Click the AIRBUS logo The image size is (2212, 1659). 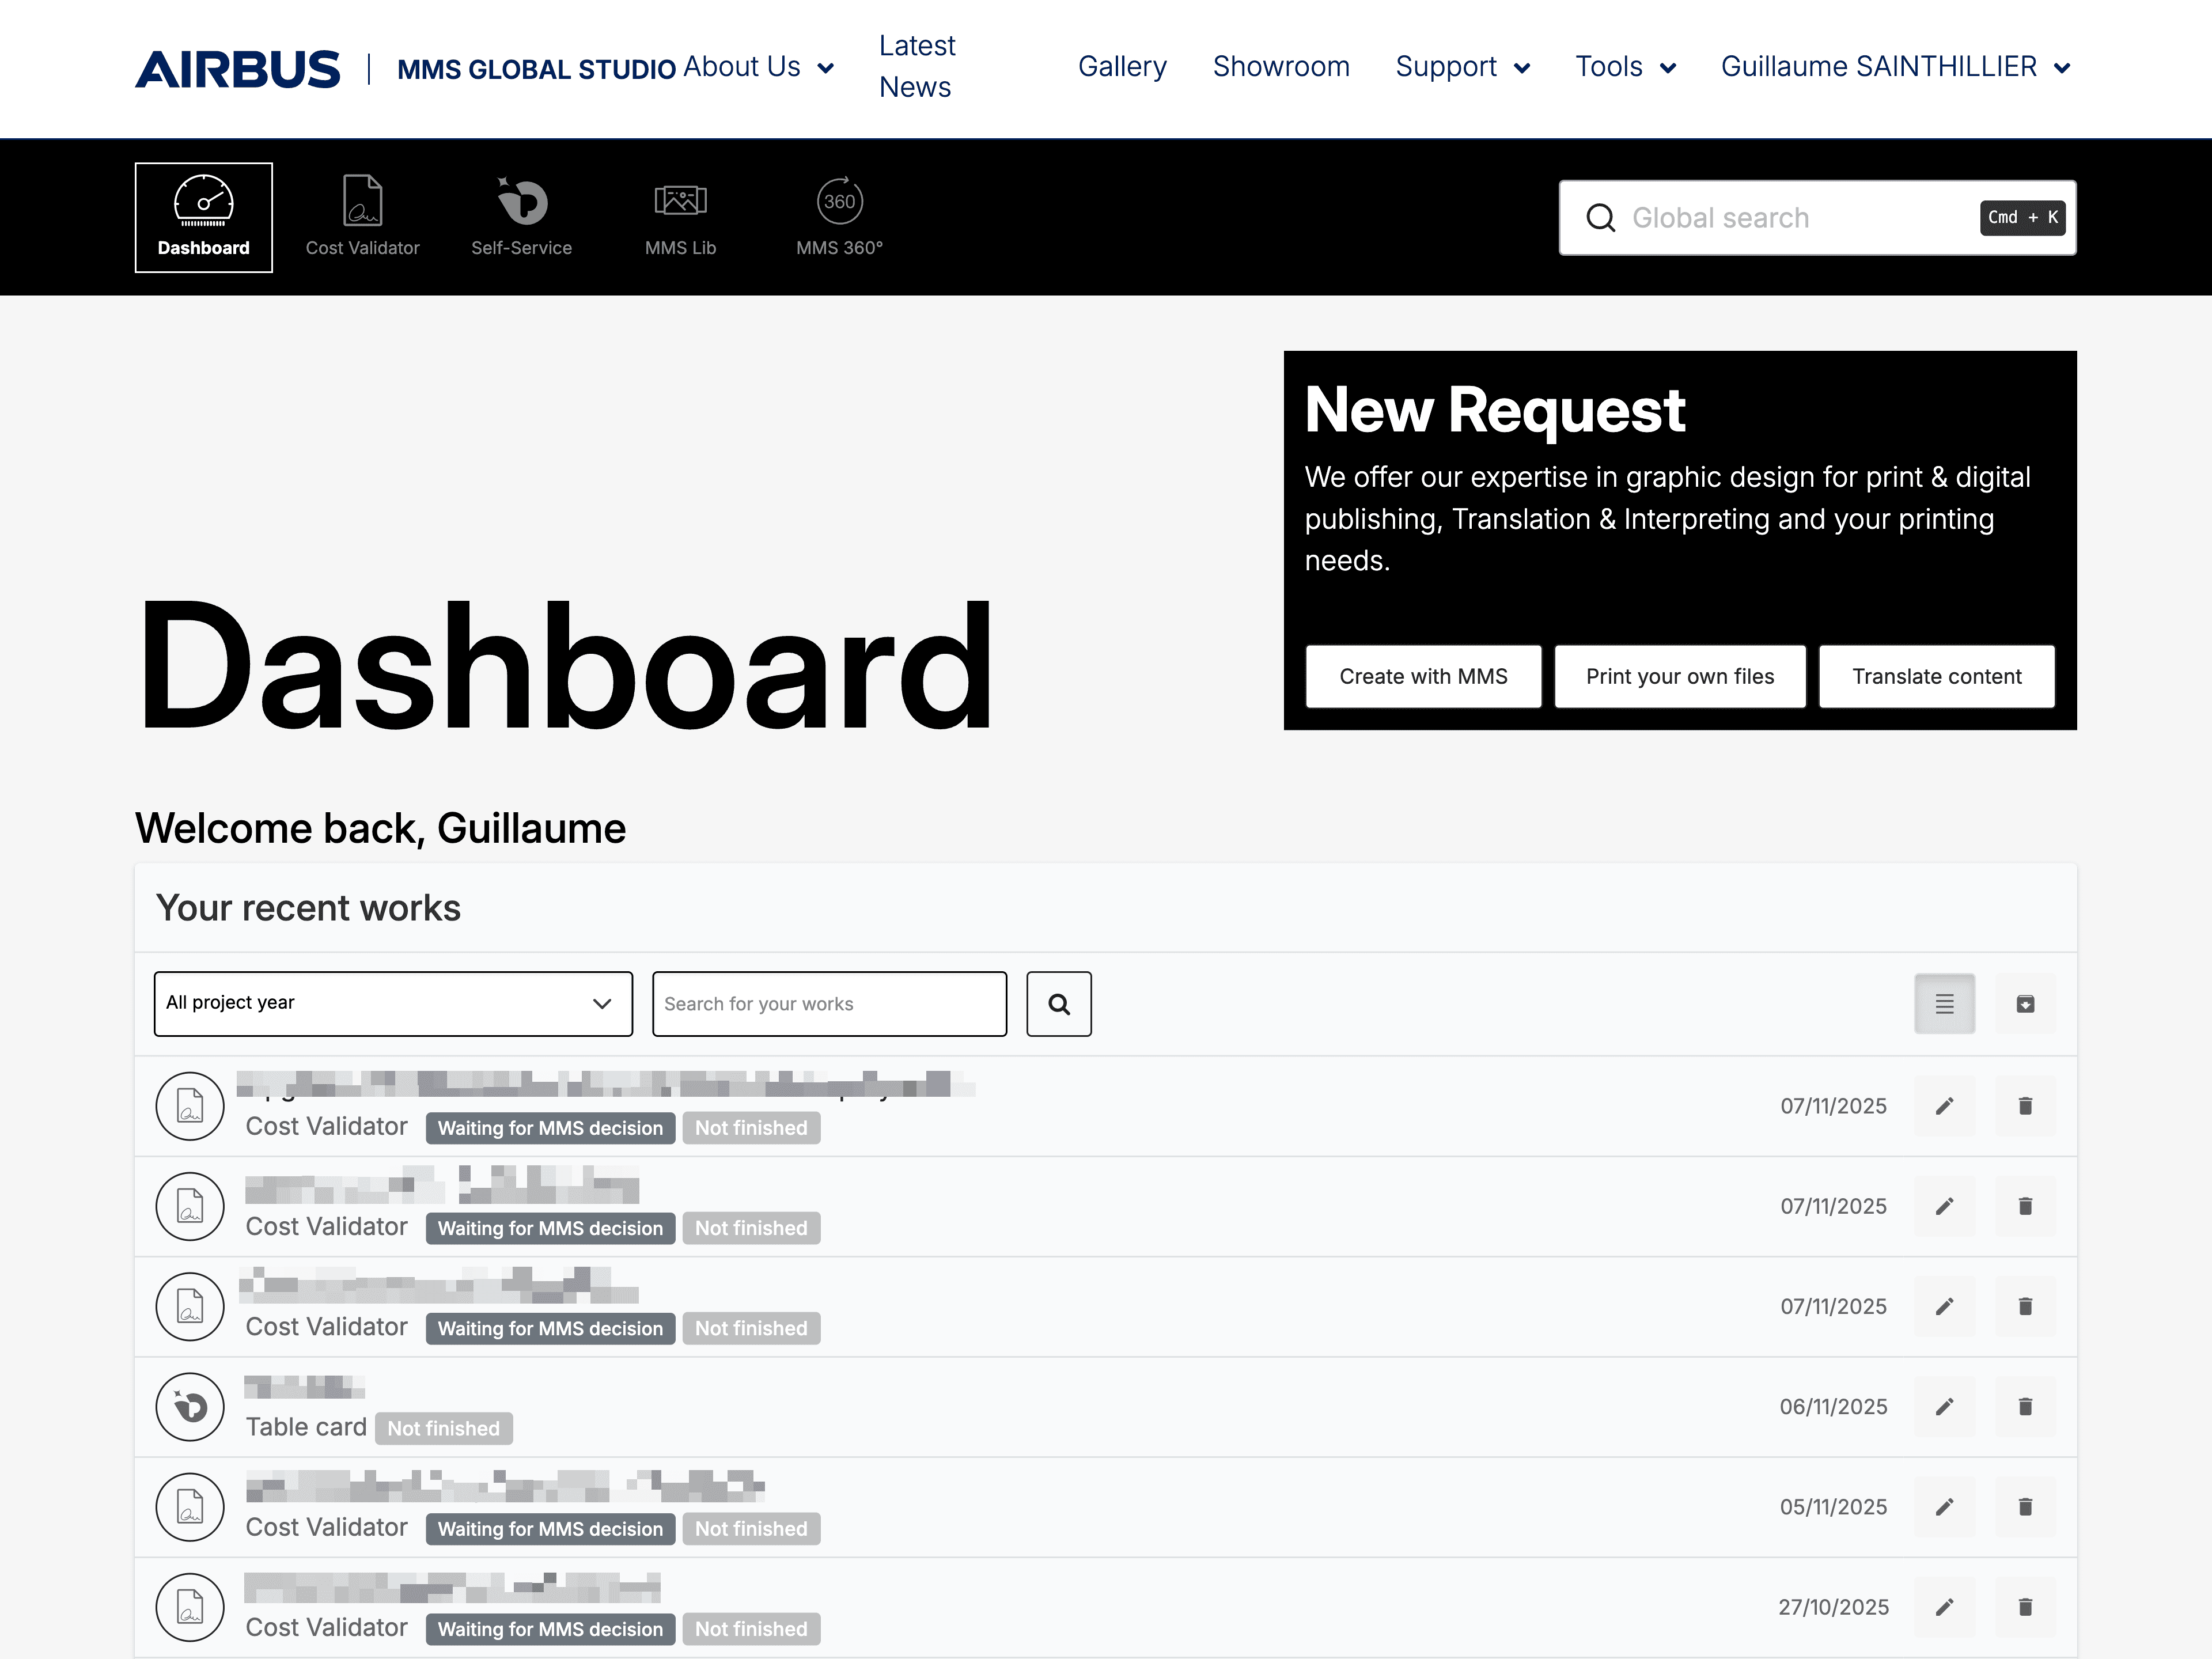coord(238,67)
